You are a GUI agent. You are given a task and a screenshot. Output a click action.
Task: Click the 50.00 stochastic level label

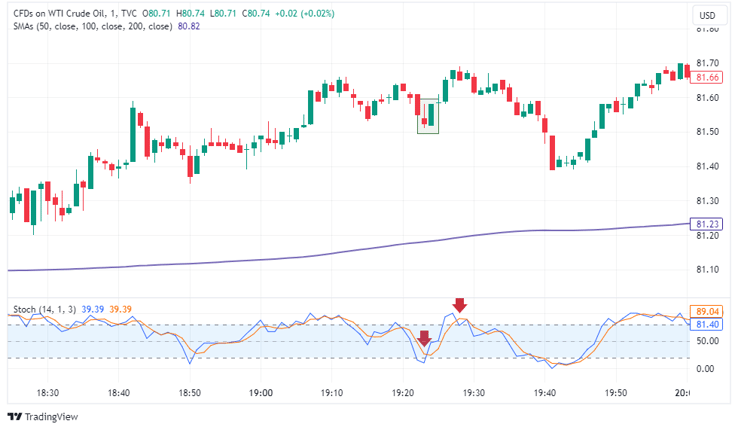tap(707, 341)
